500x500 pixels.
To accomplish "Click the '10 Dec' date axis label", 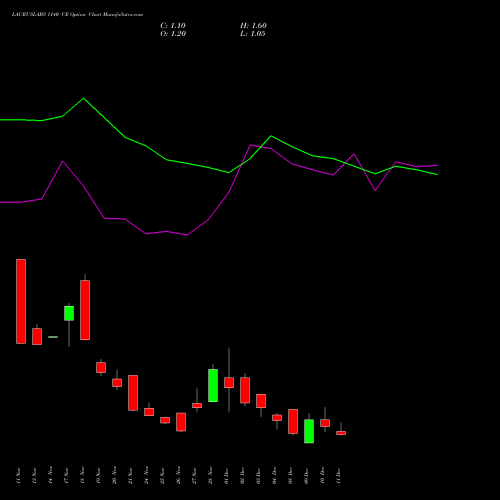I will pyautogui.click(x=322, y=476).
